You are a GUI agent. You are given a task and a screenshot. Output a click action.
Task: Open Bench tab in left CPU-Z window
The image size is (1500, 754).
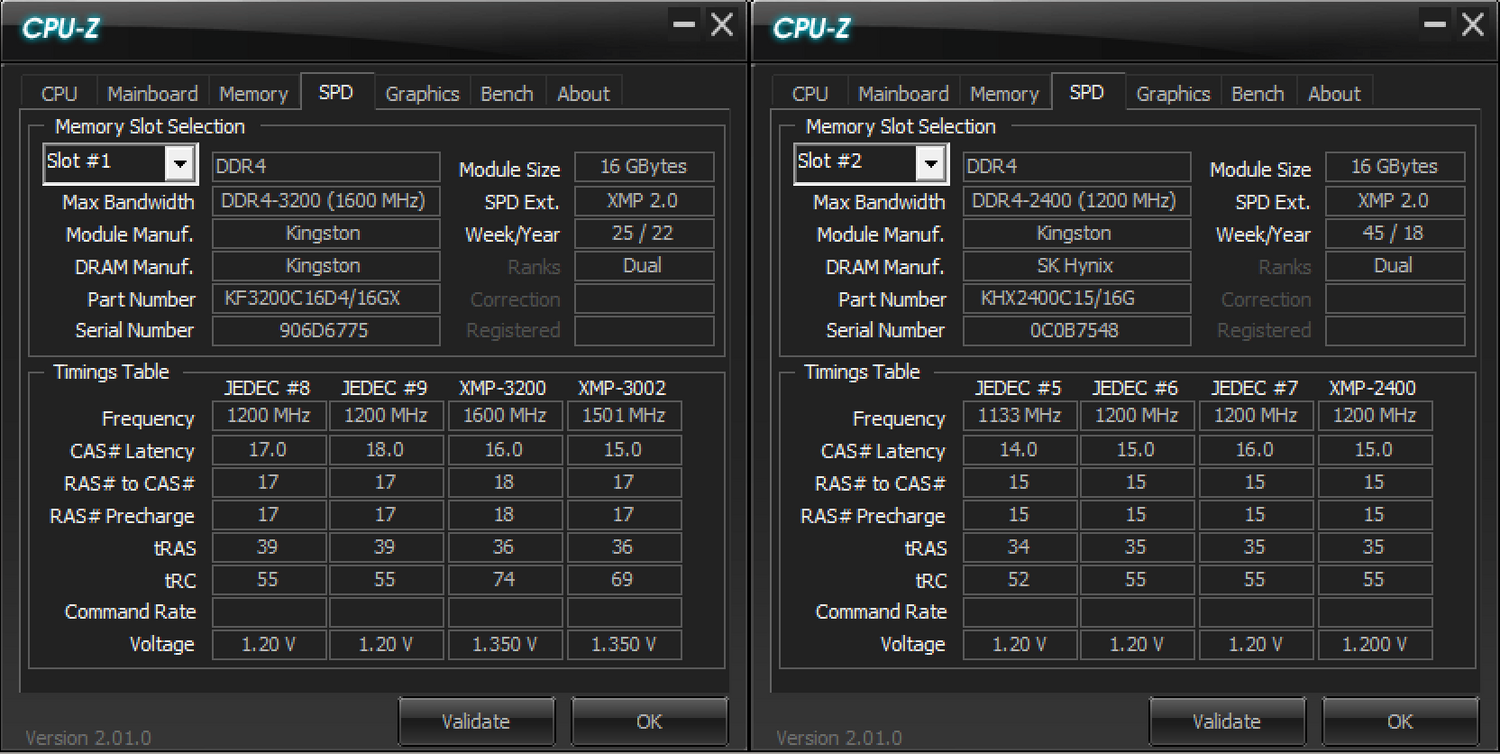click(x=507, y=93)
